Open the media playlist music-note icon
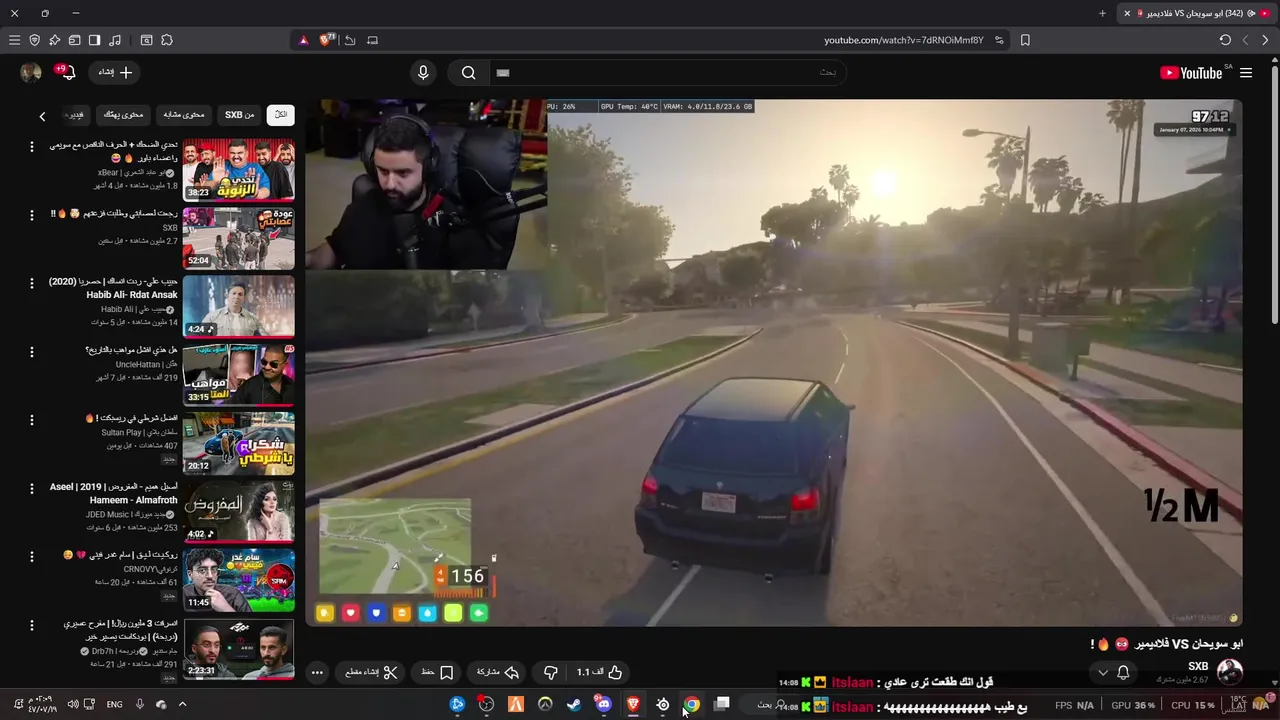 (115, 40)
